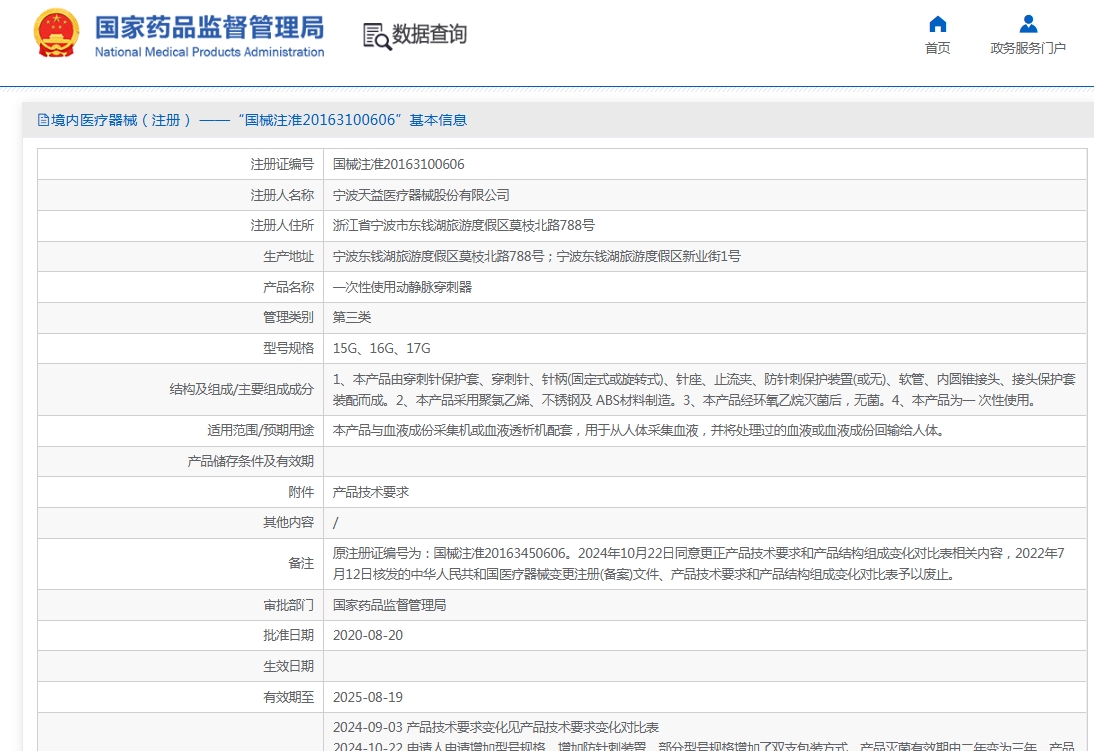The width and height of the screenshot is (1094, 751).
Task: Click the 国家药品监督管理局 value in the 审批部门 row
Action: (389, 605)
